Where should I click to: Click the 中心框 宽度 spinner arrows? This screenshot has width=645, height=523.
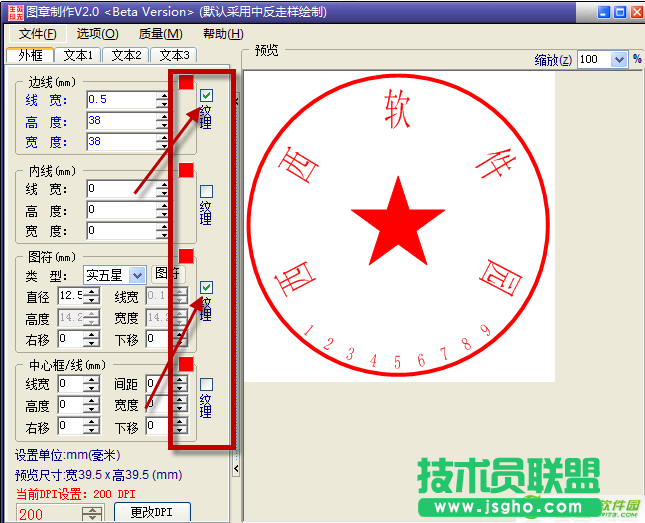[x=180, y=405]
